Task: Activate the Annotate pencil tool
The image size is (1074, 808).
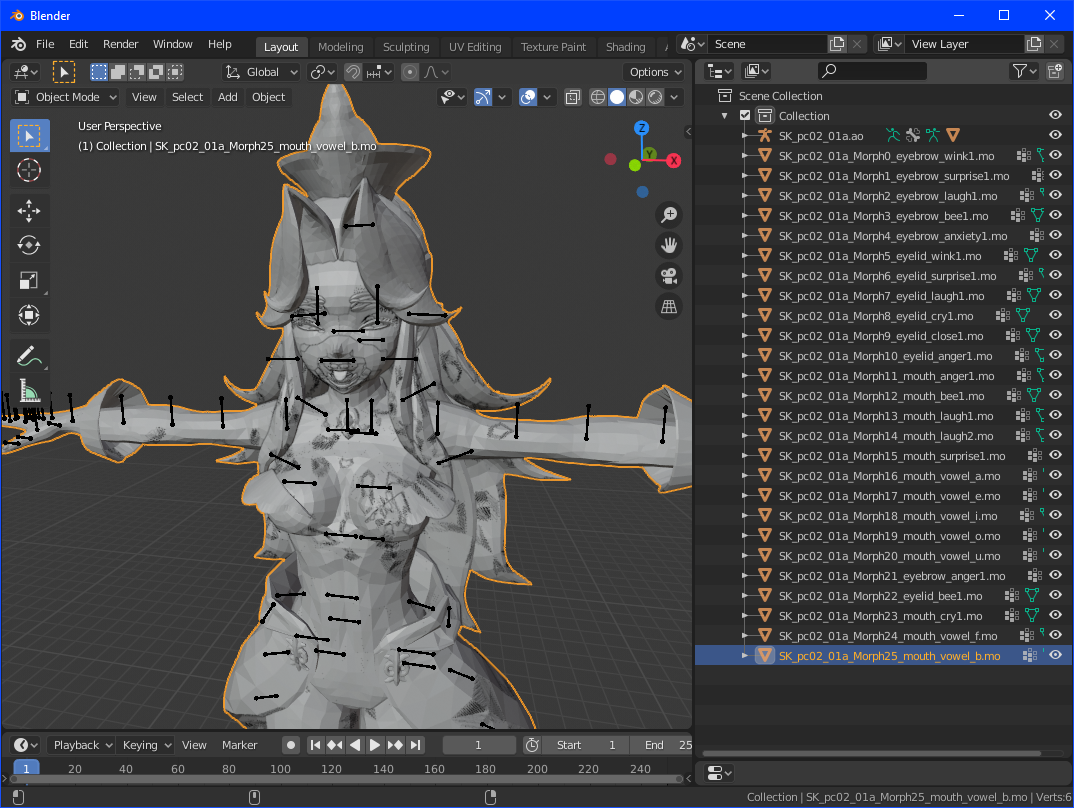Action: tap(29, 355)
